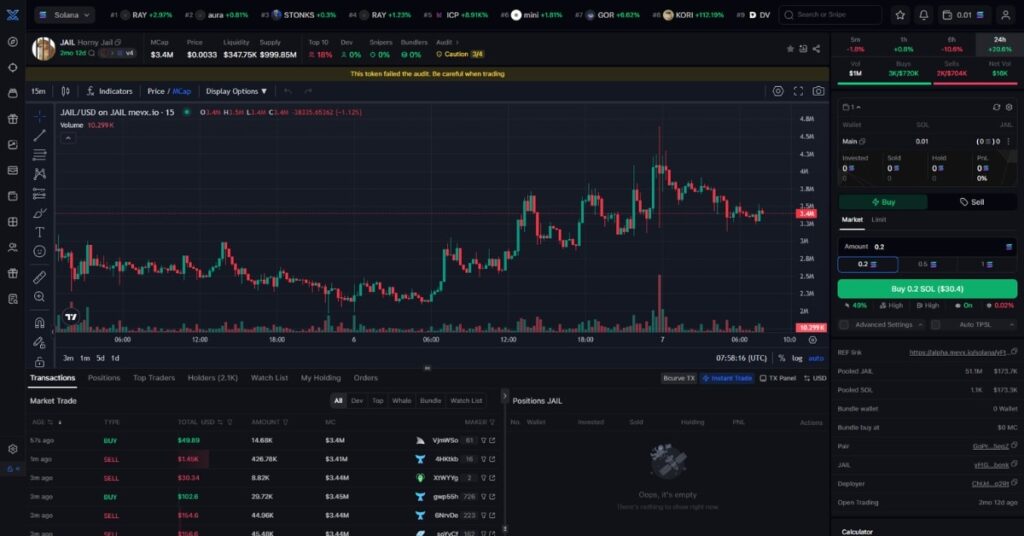
Task: Open the mevX logo home
Action: pos(12,14)
